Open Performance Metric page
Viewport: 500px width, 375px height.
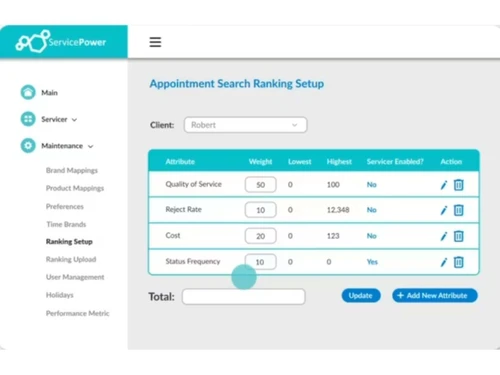[77, 313]
